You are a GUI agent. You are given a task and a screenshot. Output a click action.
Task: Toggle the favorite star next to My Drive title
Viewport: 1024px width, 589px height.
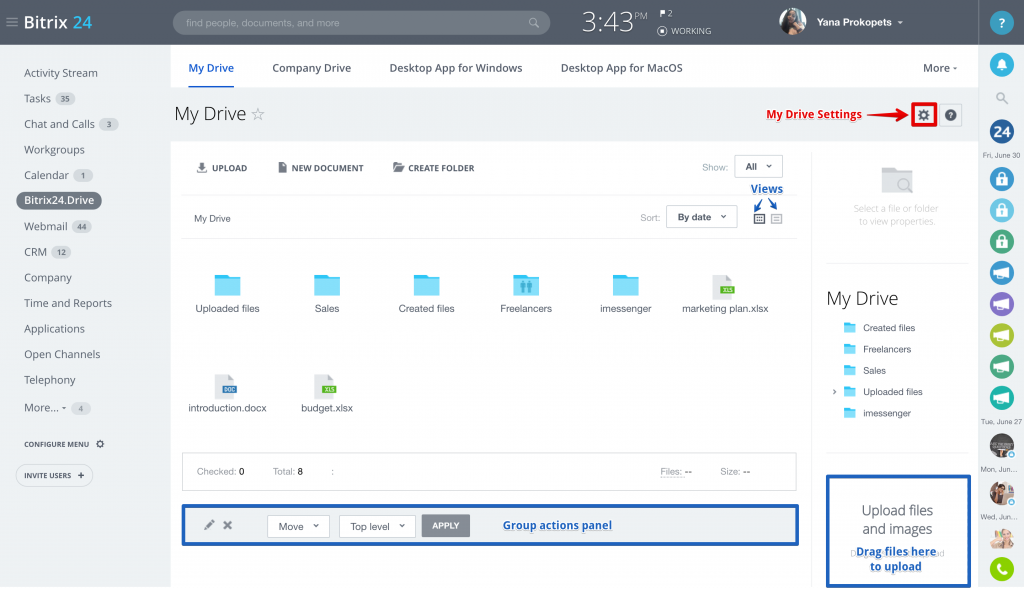click(258, 114)
